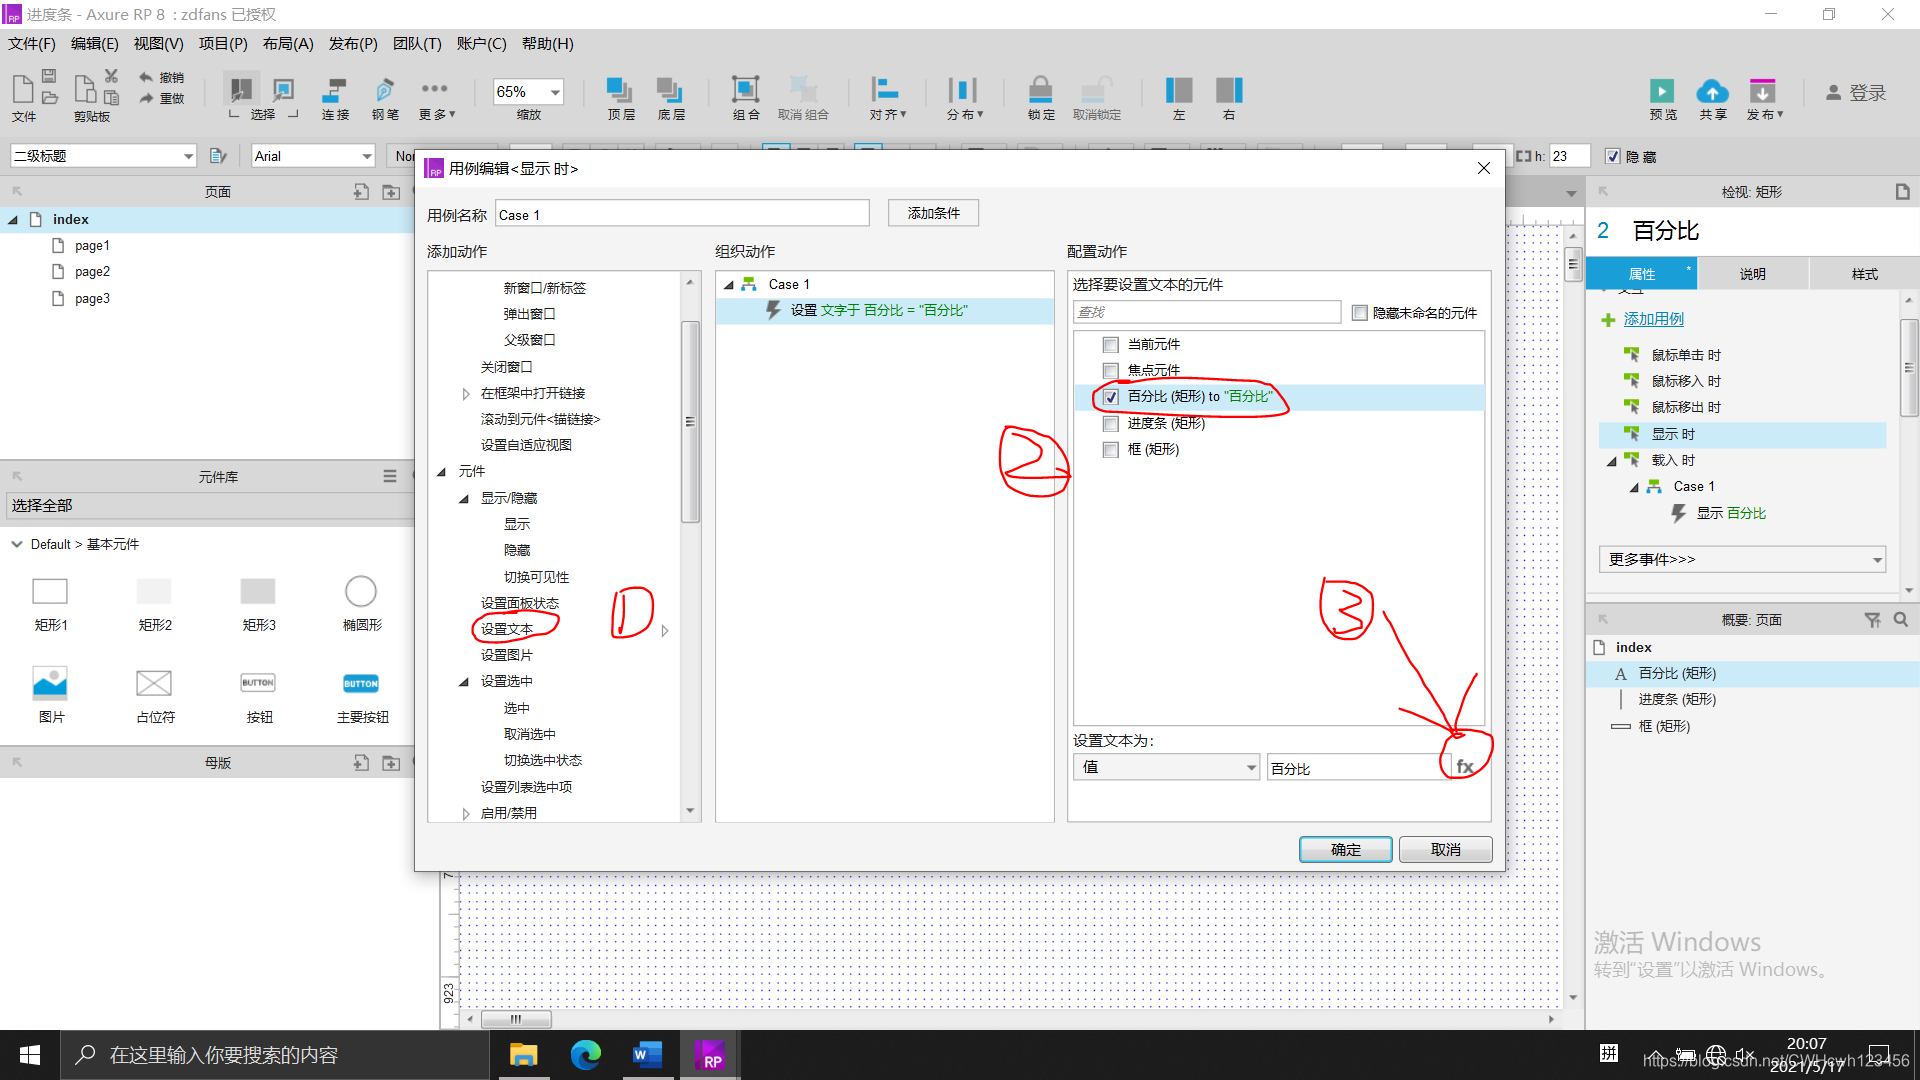Open the 值 type dropdown
Viewport: 1920px width, 1080px height.
tap(1166, 767)
